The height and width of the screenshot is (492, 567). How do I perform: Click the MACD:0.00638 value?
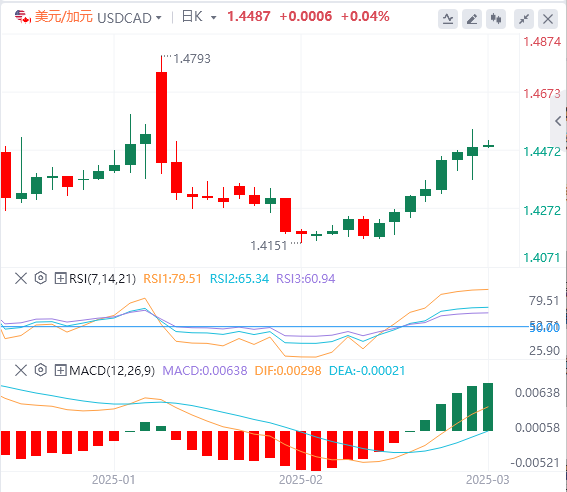pyautogui.click(x=205, y=371)
